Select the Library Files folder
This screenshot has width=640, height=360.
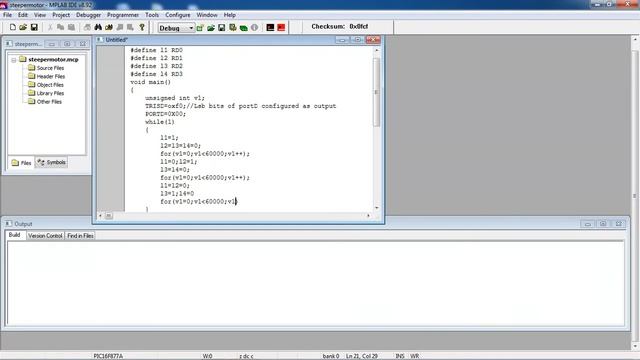pyautogui.click(x=50, y=93)
